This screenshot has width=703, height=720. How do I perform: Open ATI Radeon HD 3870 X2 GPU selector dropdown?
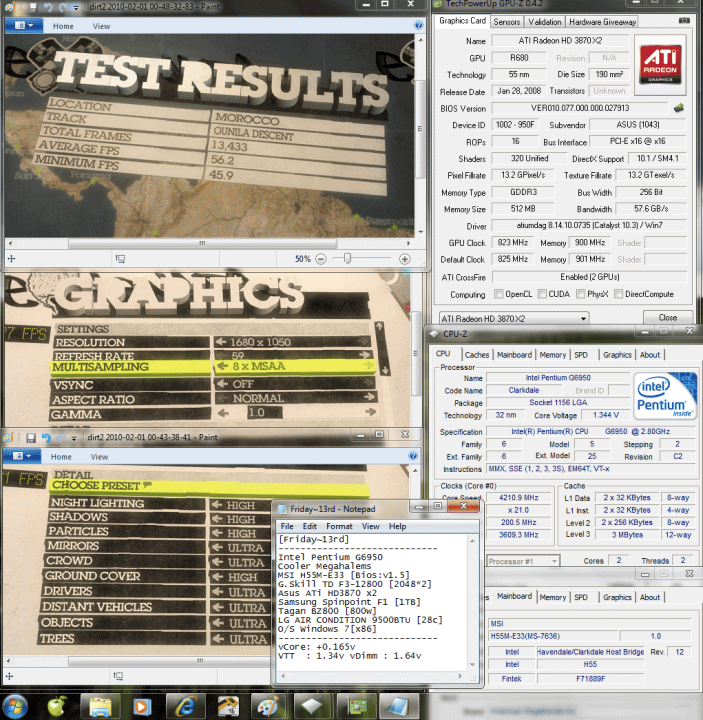click(x=513, y=318)
